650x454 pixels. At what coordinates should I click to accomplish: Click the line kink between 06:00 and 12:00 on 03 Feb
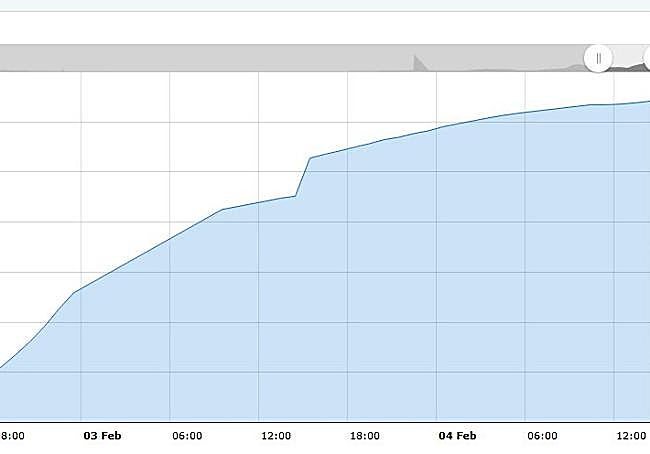coord(223,209)
